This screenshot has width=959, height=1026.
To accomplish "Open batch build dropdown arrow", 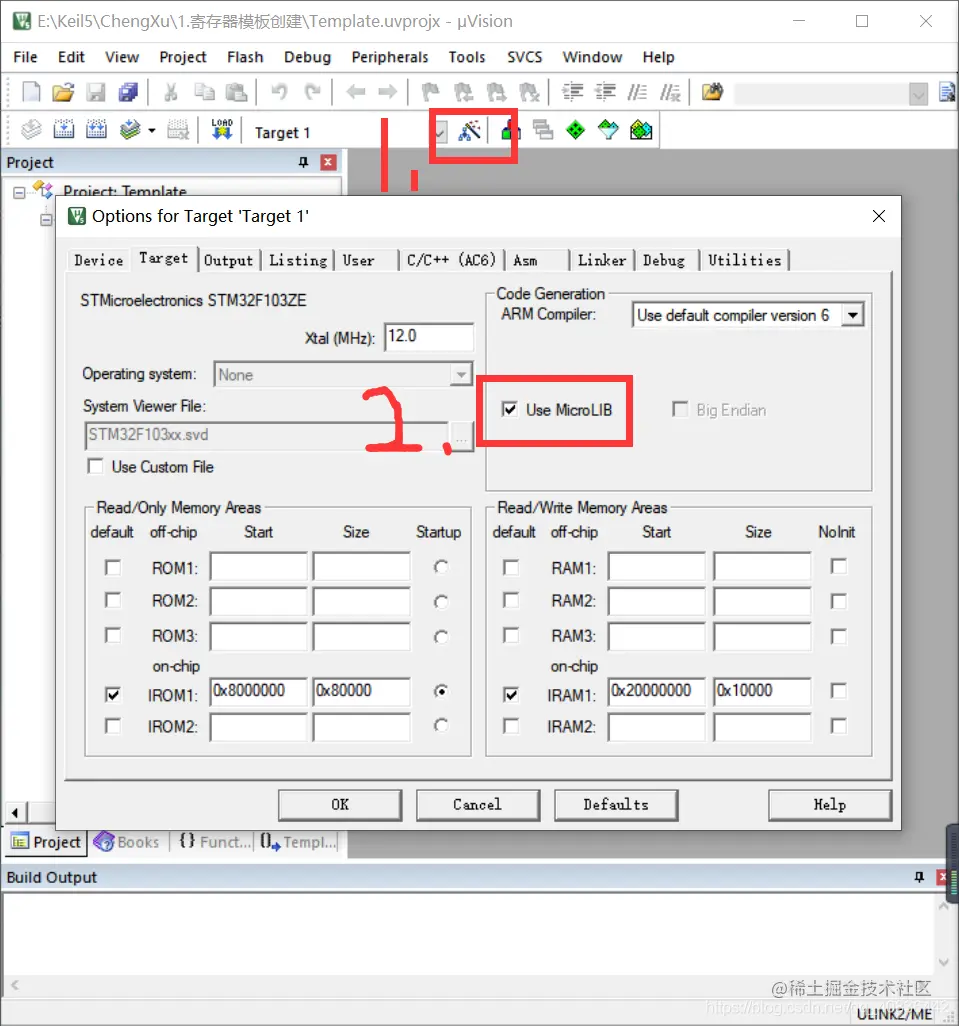I will (152, 130).
